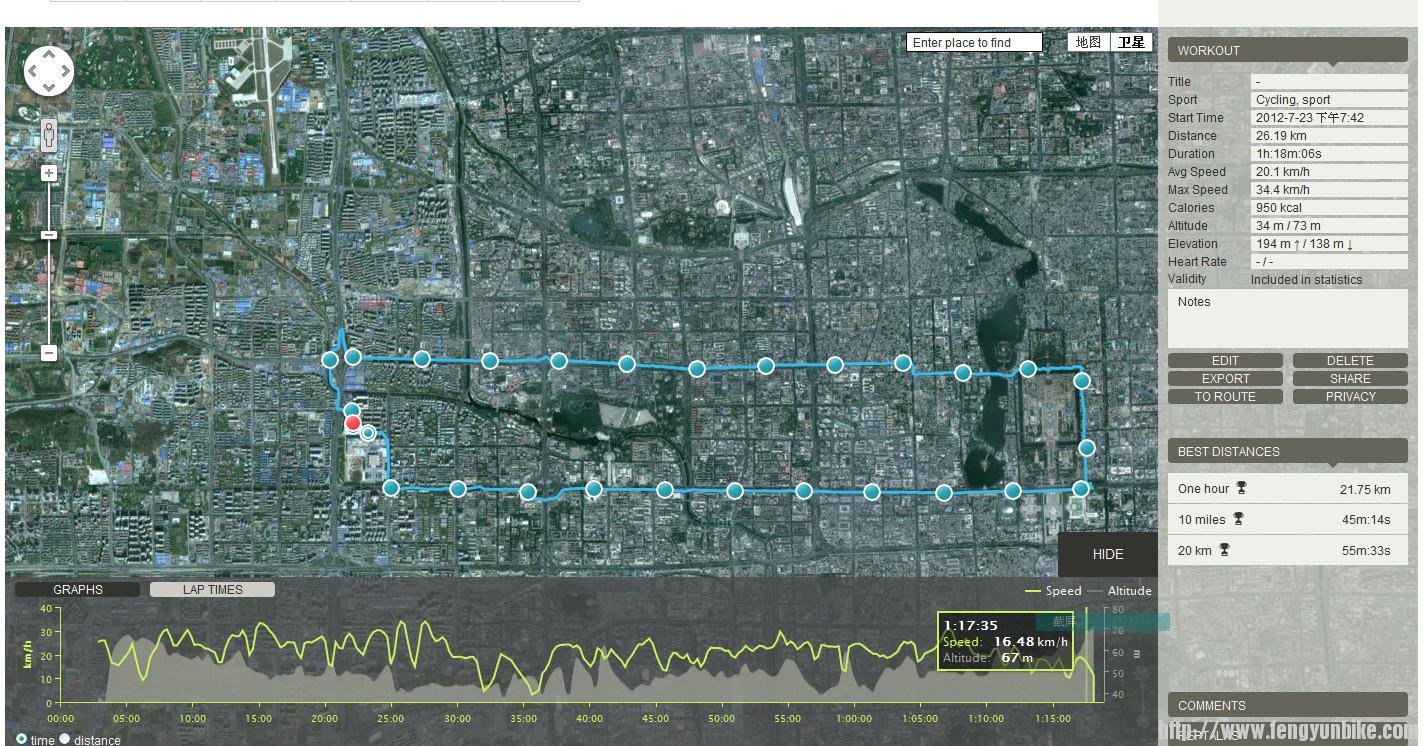Click the trophy icon beside 10 miles
Viewport: 1423px width, 746px height.
[1238, 518]
